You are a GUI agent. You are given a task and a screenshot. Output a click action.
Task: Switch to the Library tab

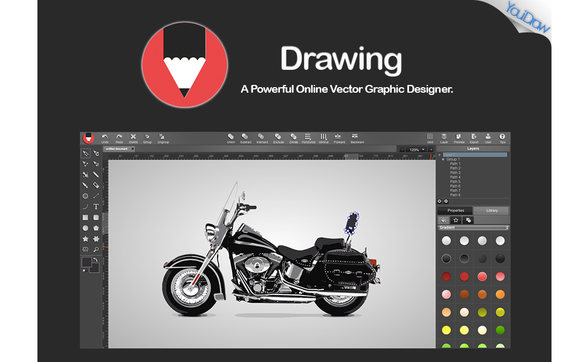pos(492,210)
